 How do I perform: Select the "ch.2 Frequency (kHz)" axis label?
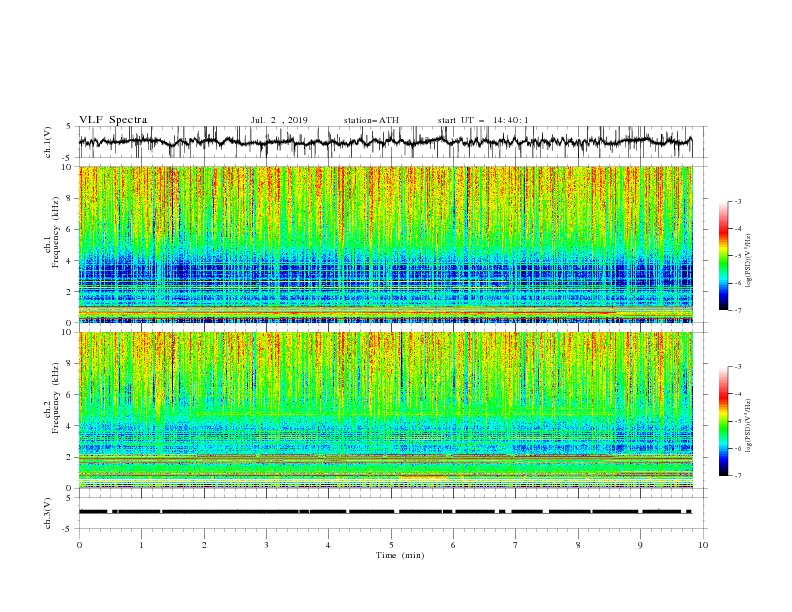[x=52, y=397]
